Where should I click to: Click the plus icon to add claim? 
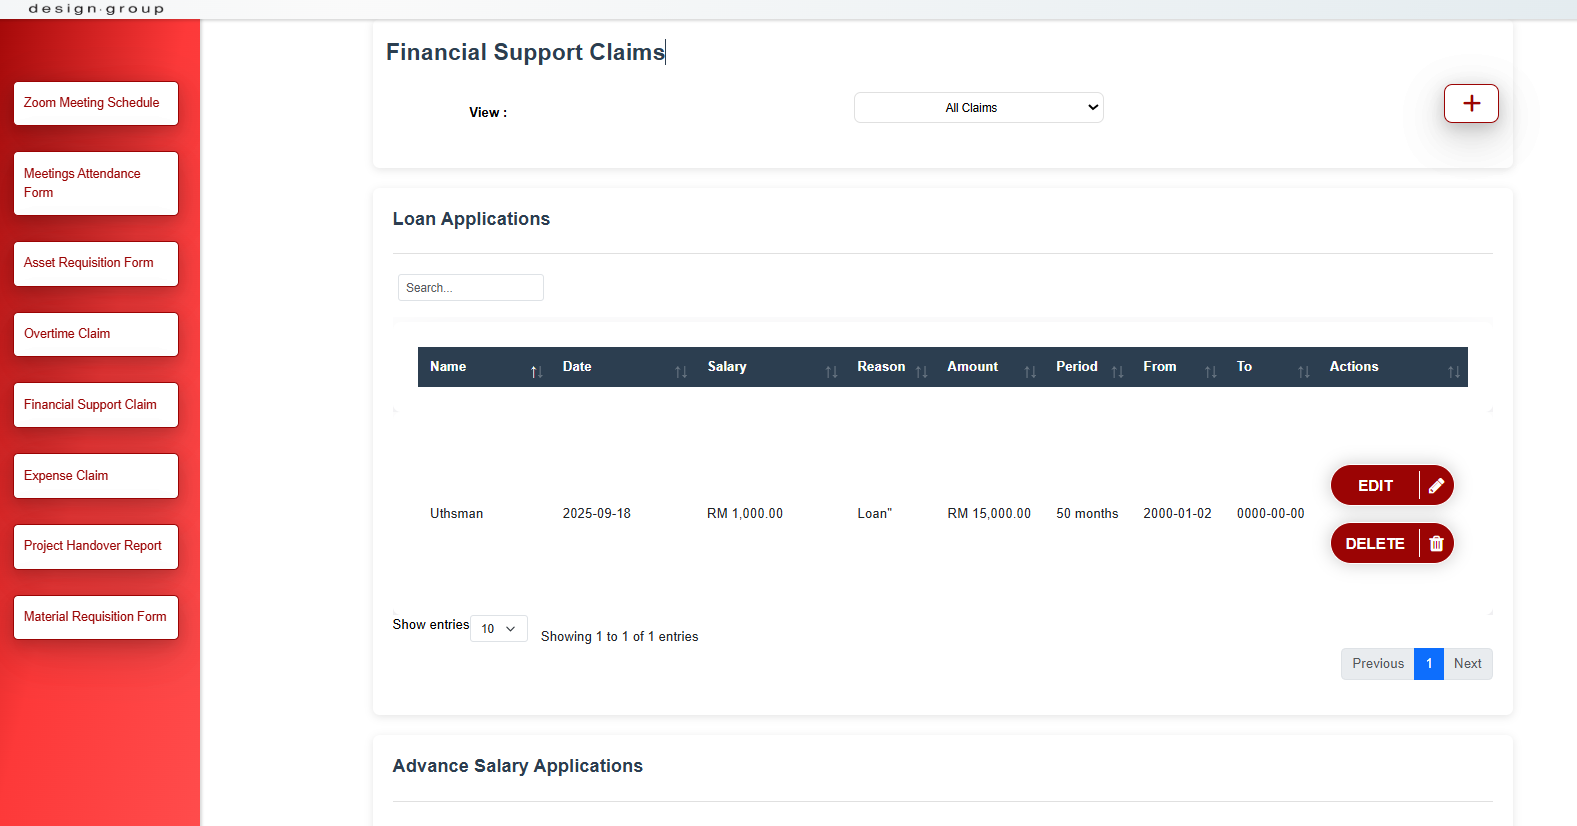[1471, 104]
